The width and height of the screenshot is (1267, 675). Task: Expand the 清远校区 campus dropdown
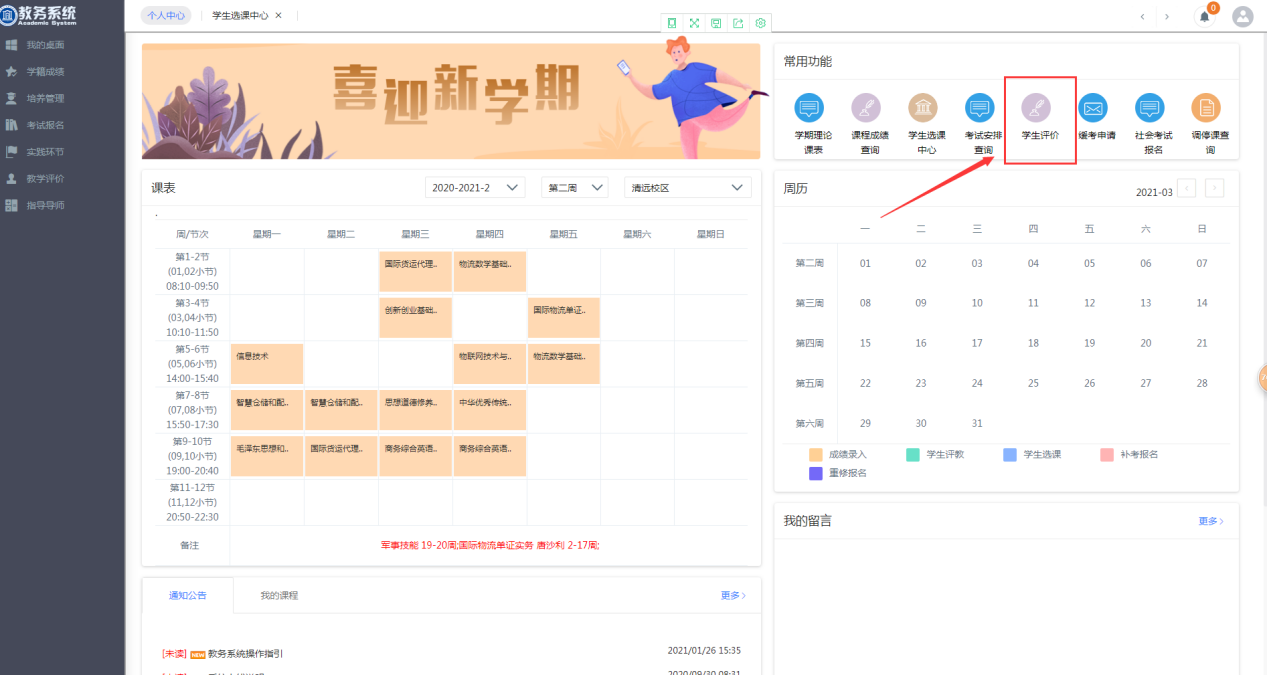(x=687, y=188)
